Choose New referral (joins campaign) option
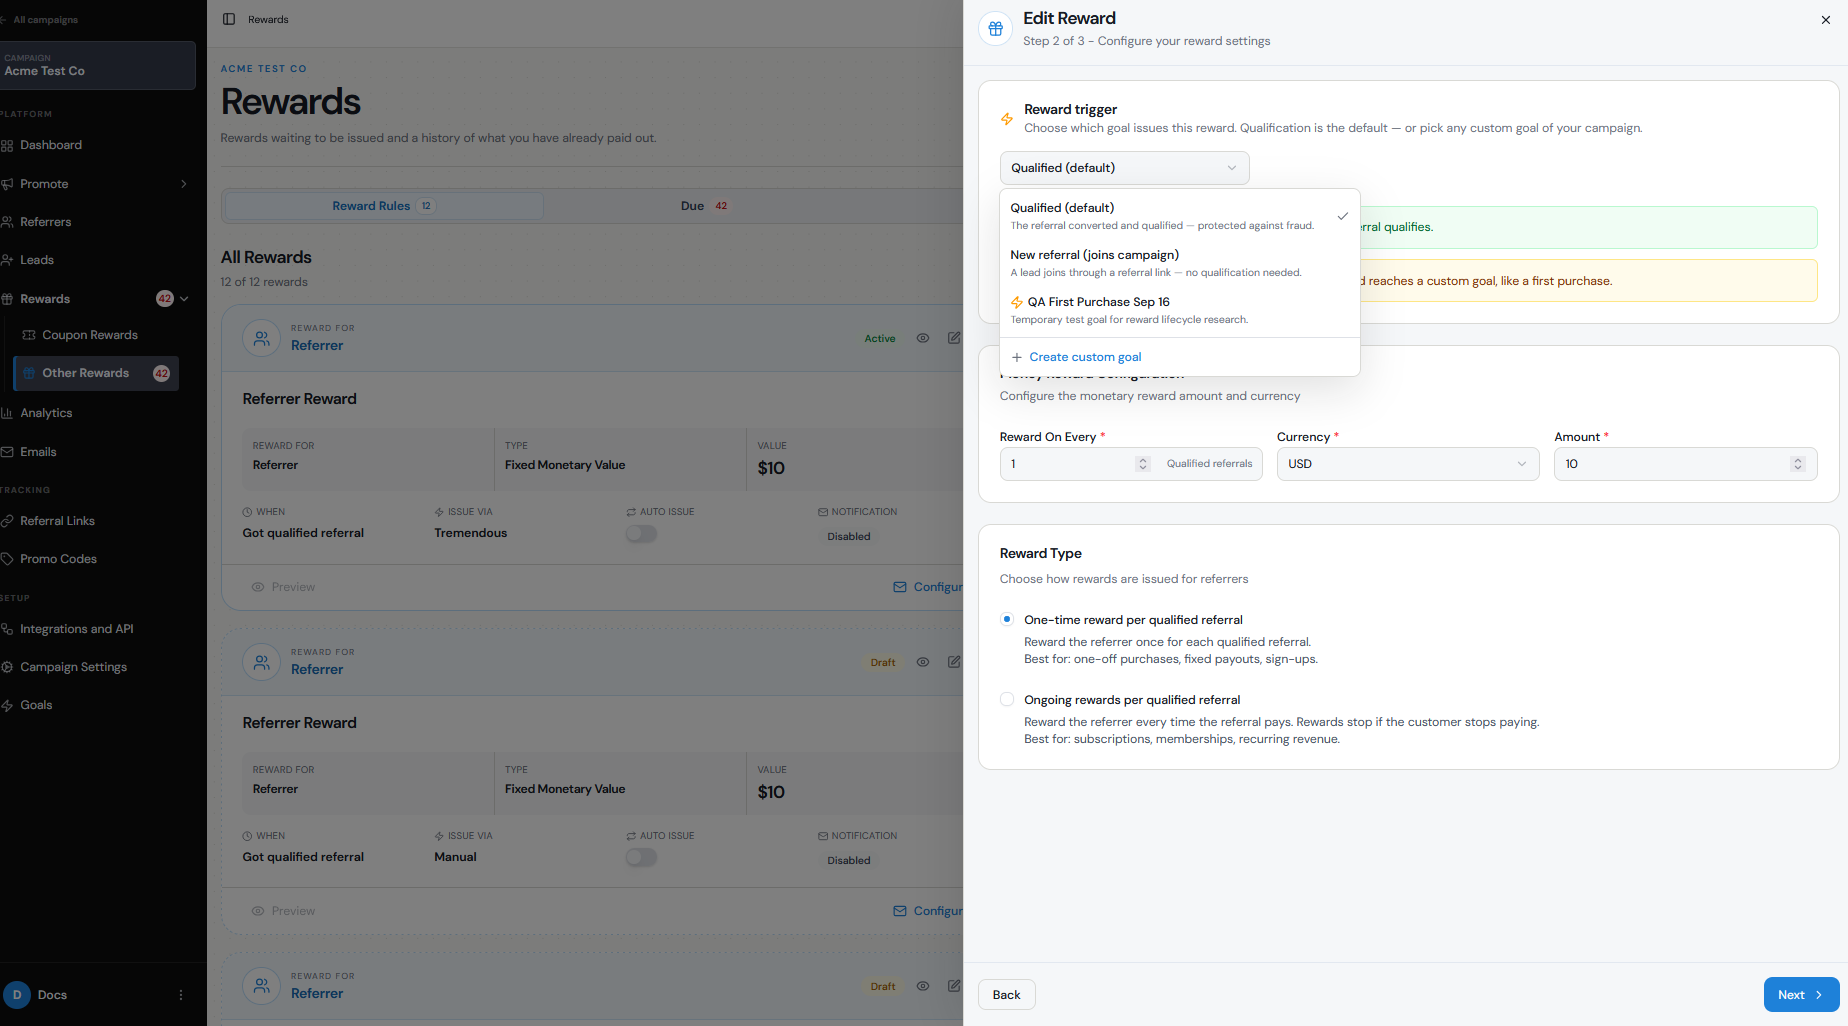 (1180, 263)
